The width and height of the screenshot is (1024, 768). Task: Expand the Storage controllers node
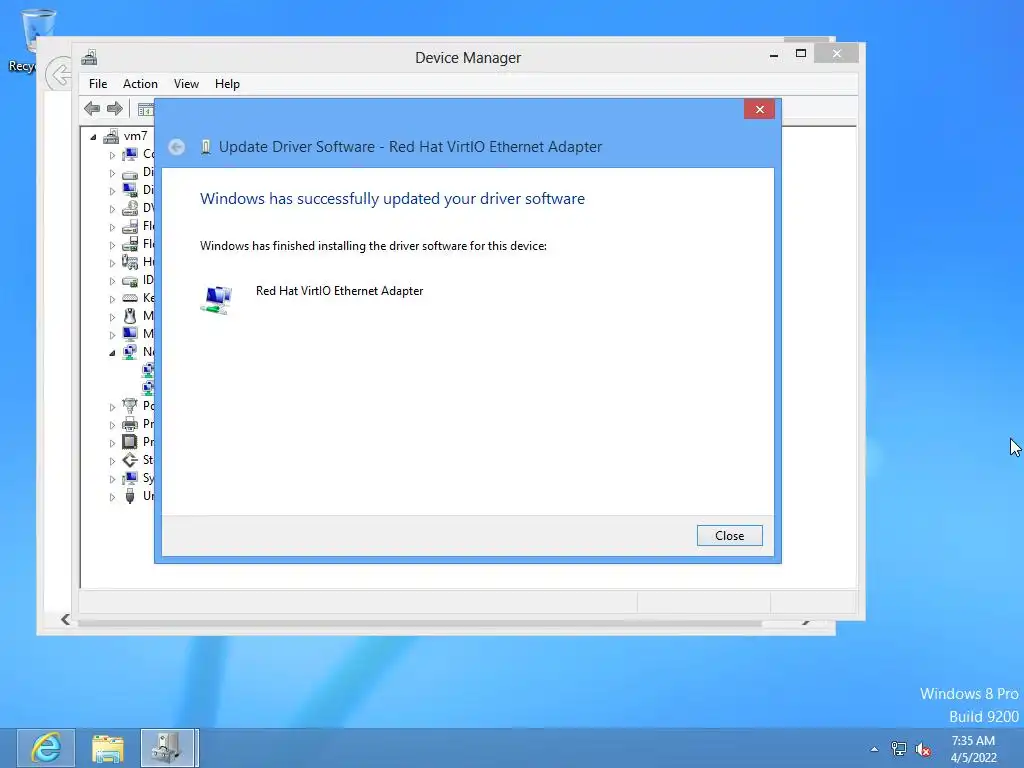[x=112, y=461]
